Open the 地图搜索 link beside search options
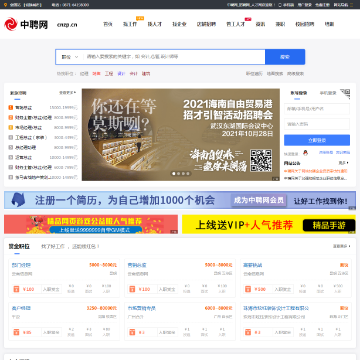The height and width of the screenshot is (360, 360). pos(275,74)
